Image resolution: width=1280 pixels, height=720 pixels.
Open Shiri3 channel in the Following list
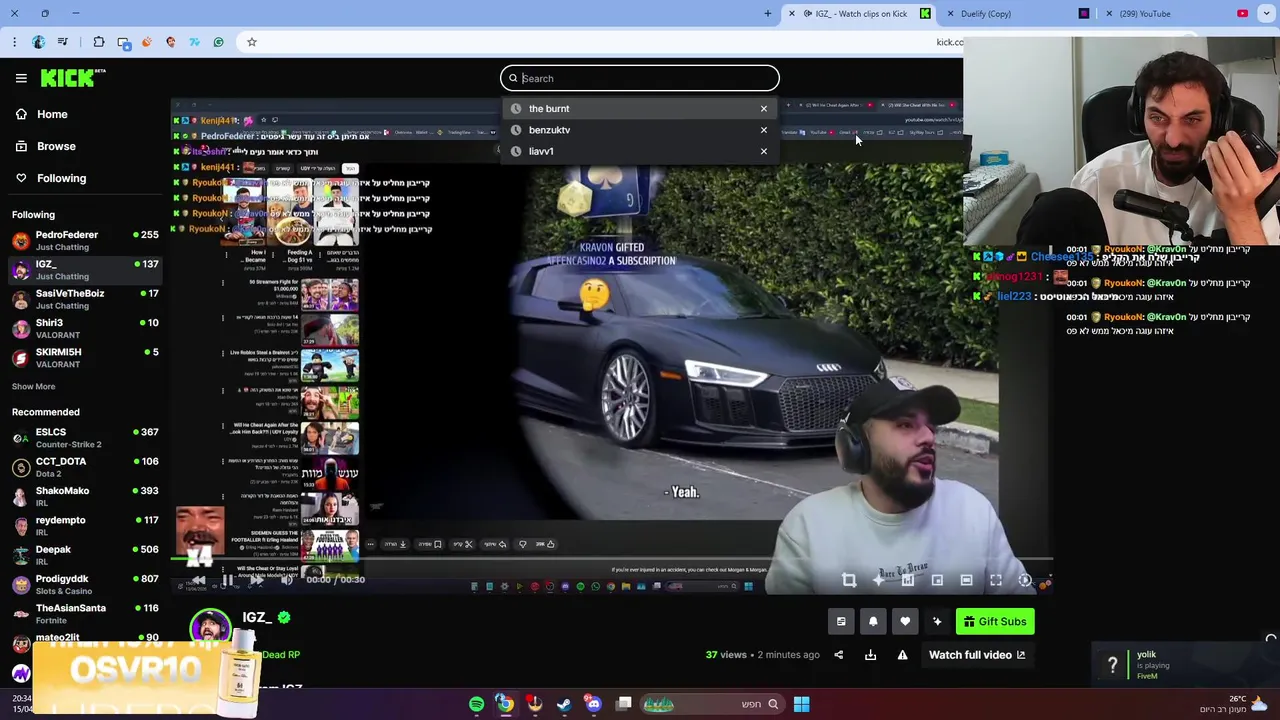click(x=84, y=328)
